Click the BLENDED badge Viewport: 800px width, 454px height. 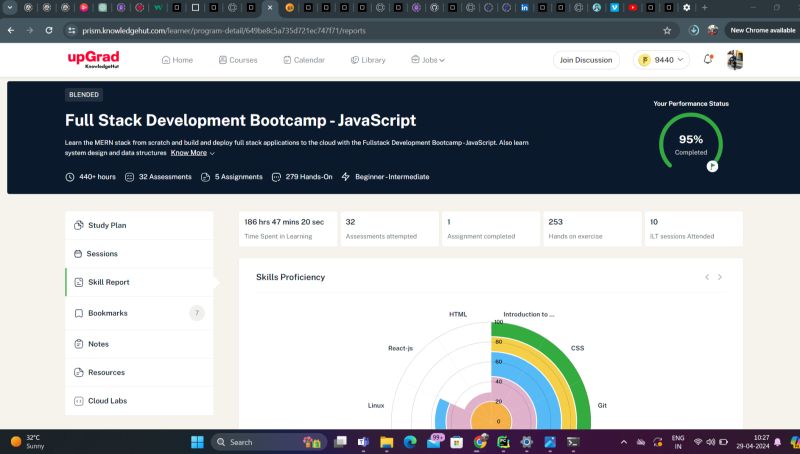tap(84, 94)
